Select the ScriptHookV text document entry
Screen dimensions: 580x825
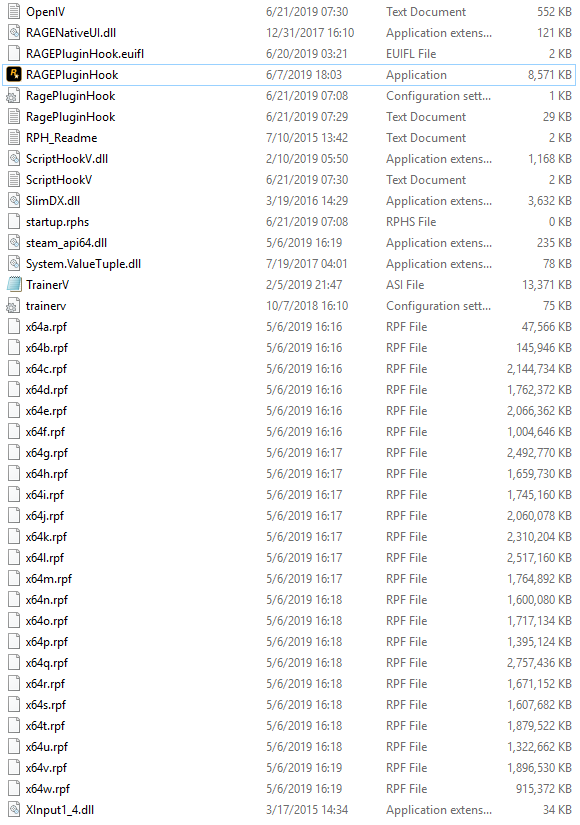click(290, 180)
